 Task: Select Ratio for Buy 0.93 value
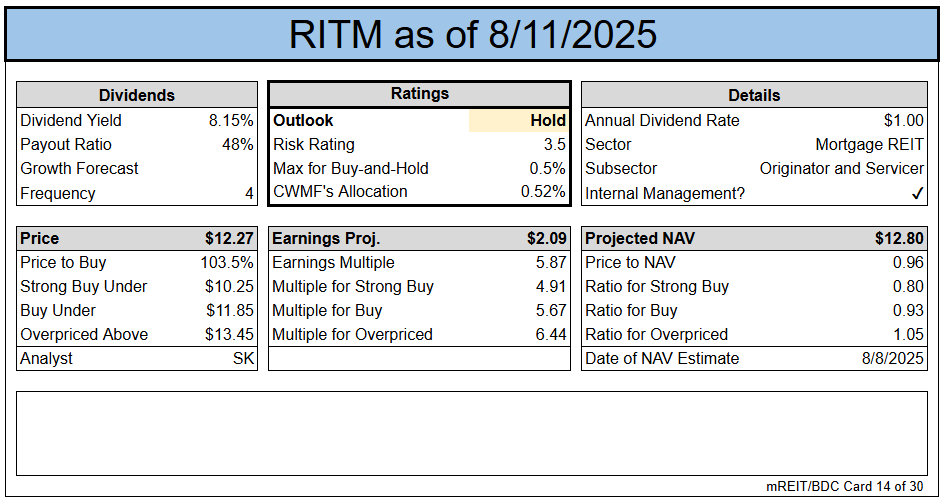coord(908,311)
